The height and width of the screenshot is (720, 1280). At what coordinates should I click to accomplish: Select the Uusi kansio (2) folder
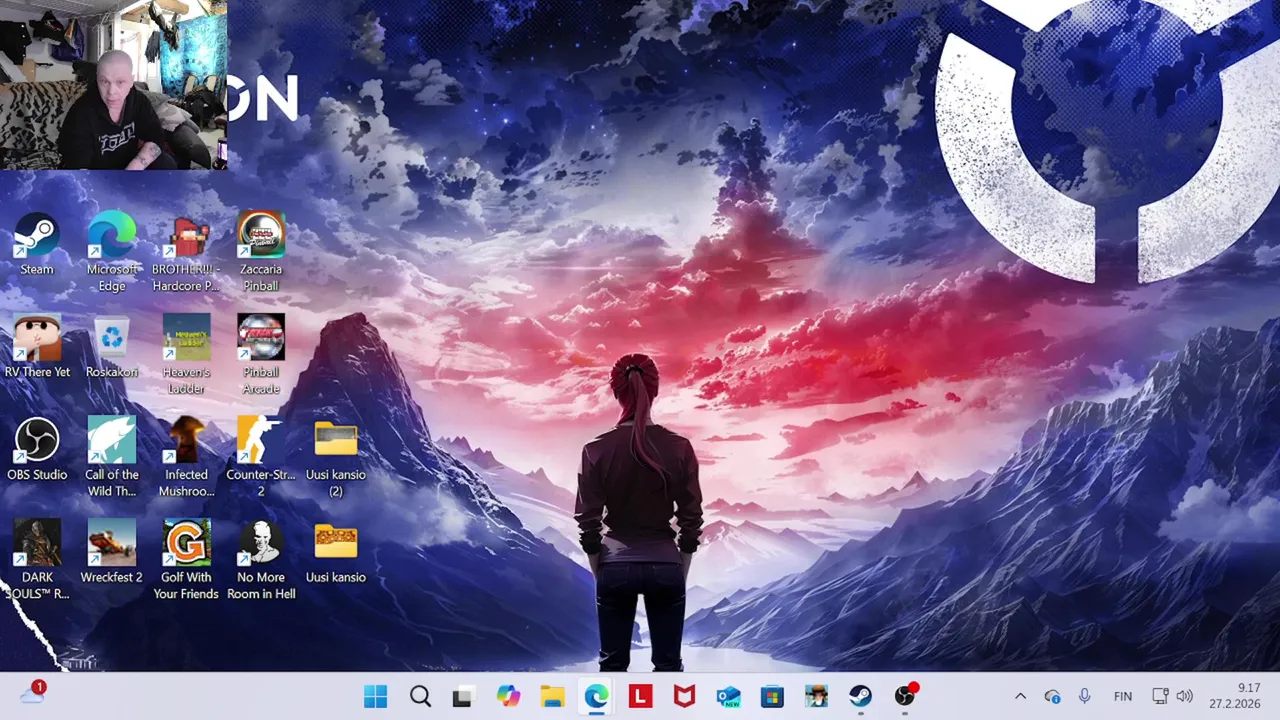click(336, 458)
